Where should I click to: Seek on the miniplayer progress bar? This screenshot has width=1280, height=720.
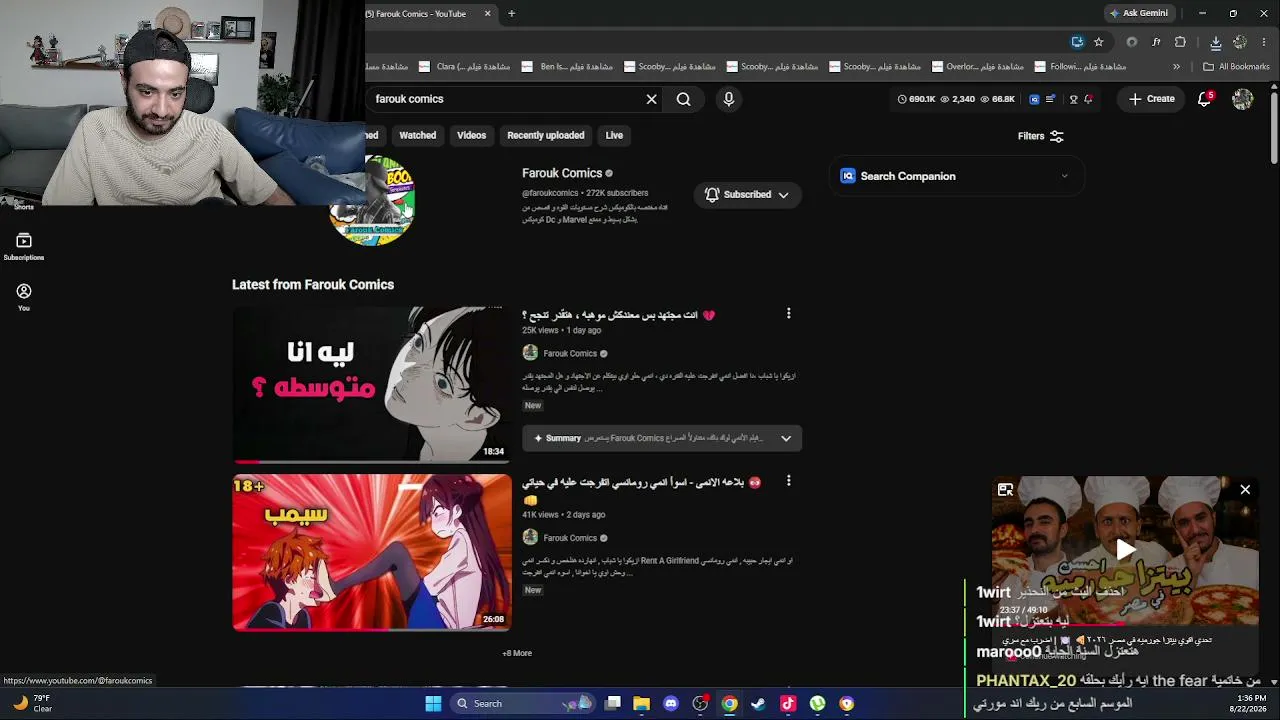pos(1125,626)
